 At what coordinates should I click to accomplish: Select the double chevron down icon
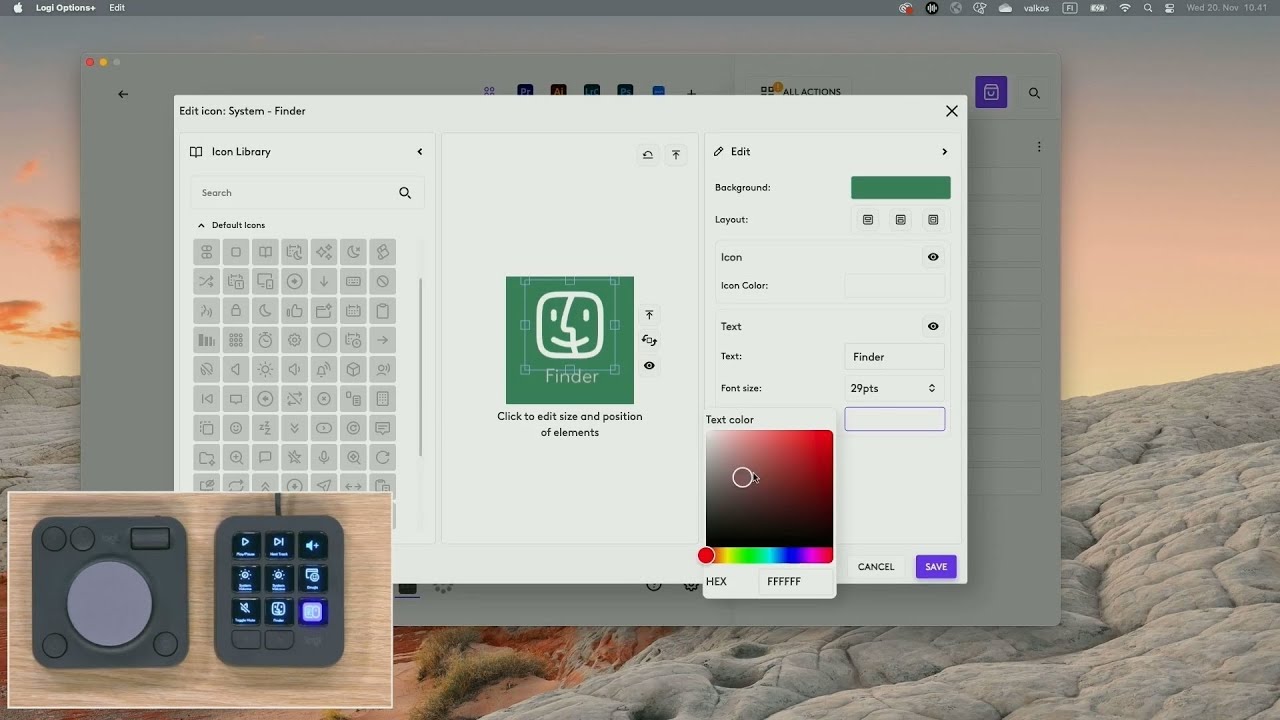(x=294, y=428)
